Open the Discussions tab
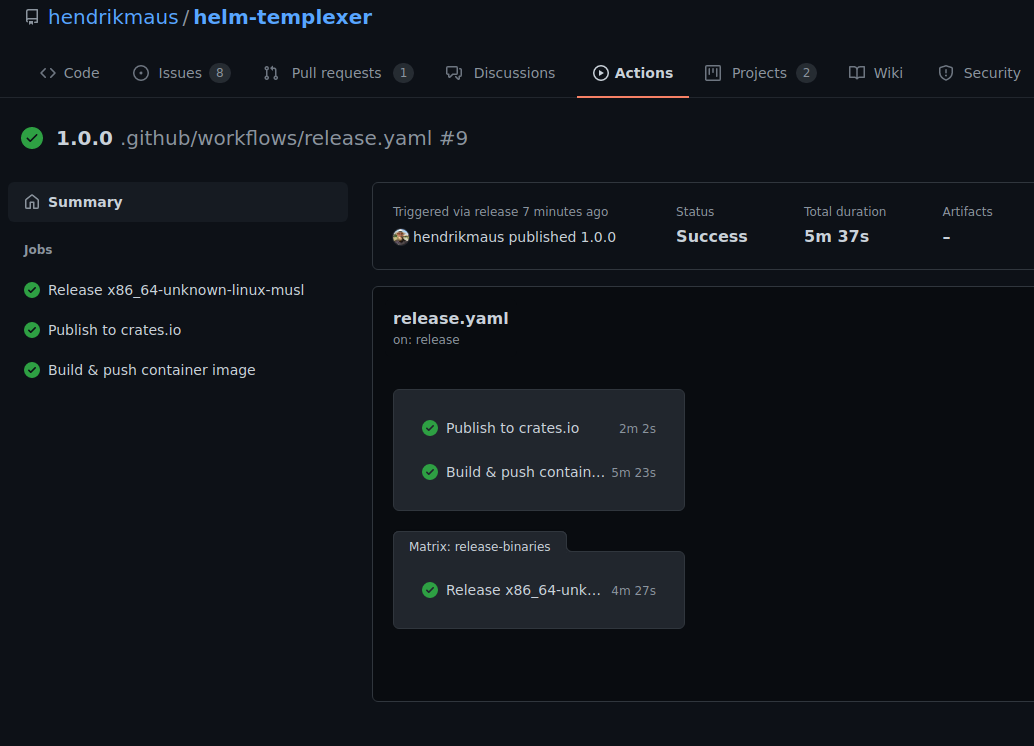Image resolution: width=1034 pixels, height=746 pixels. (x=501, y=73)
